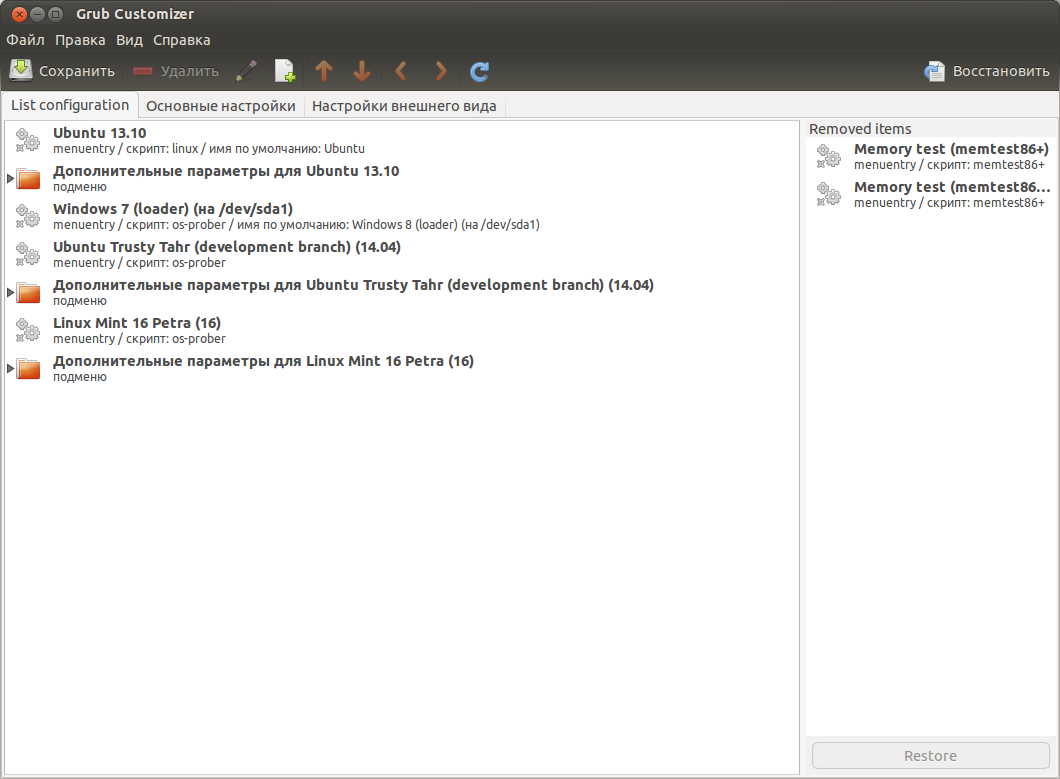
Task: Click the right arrow to create submenu
Action: pyautogui.click(x=441, y=70)
